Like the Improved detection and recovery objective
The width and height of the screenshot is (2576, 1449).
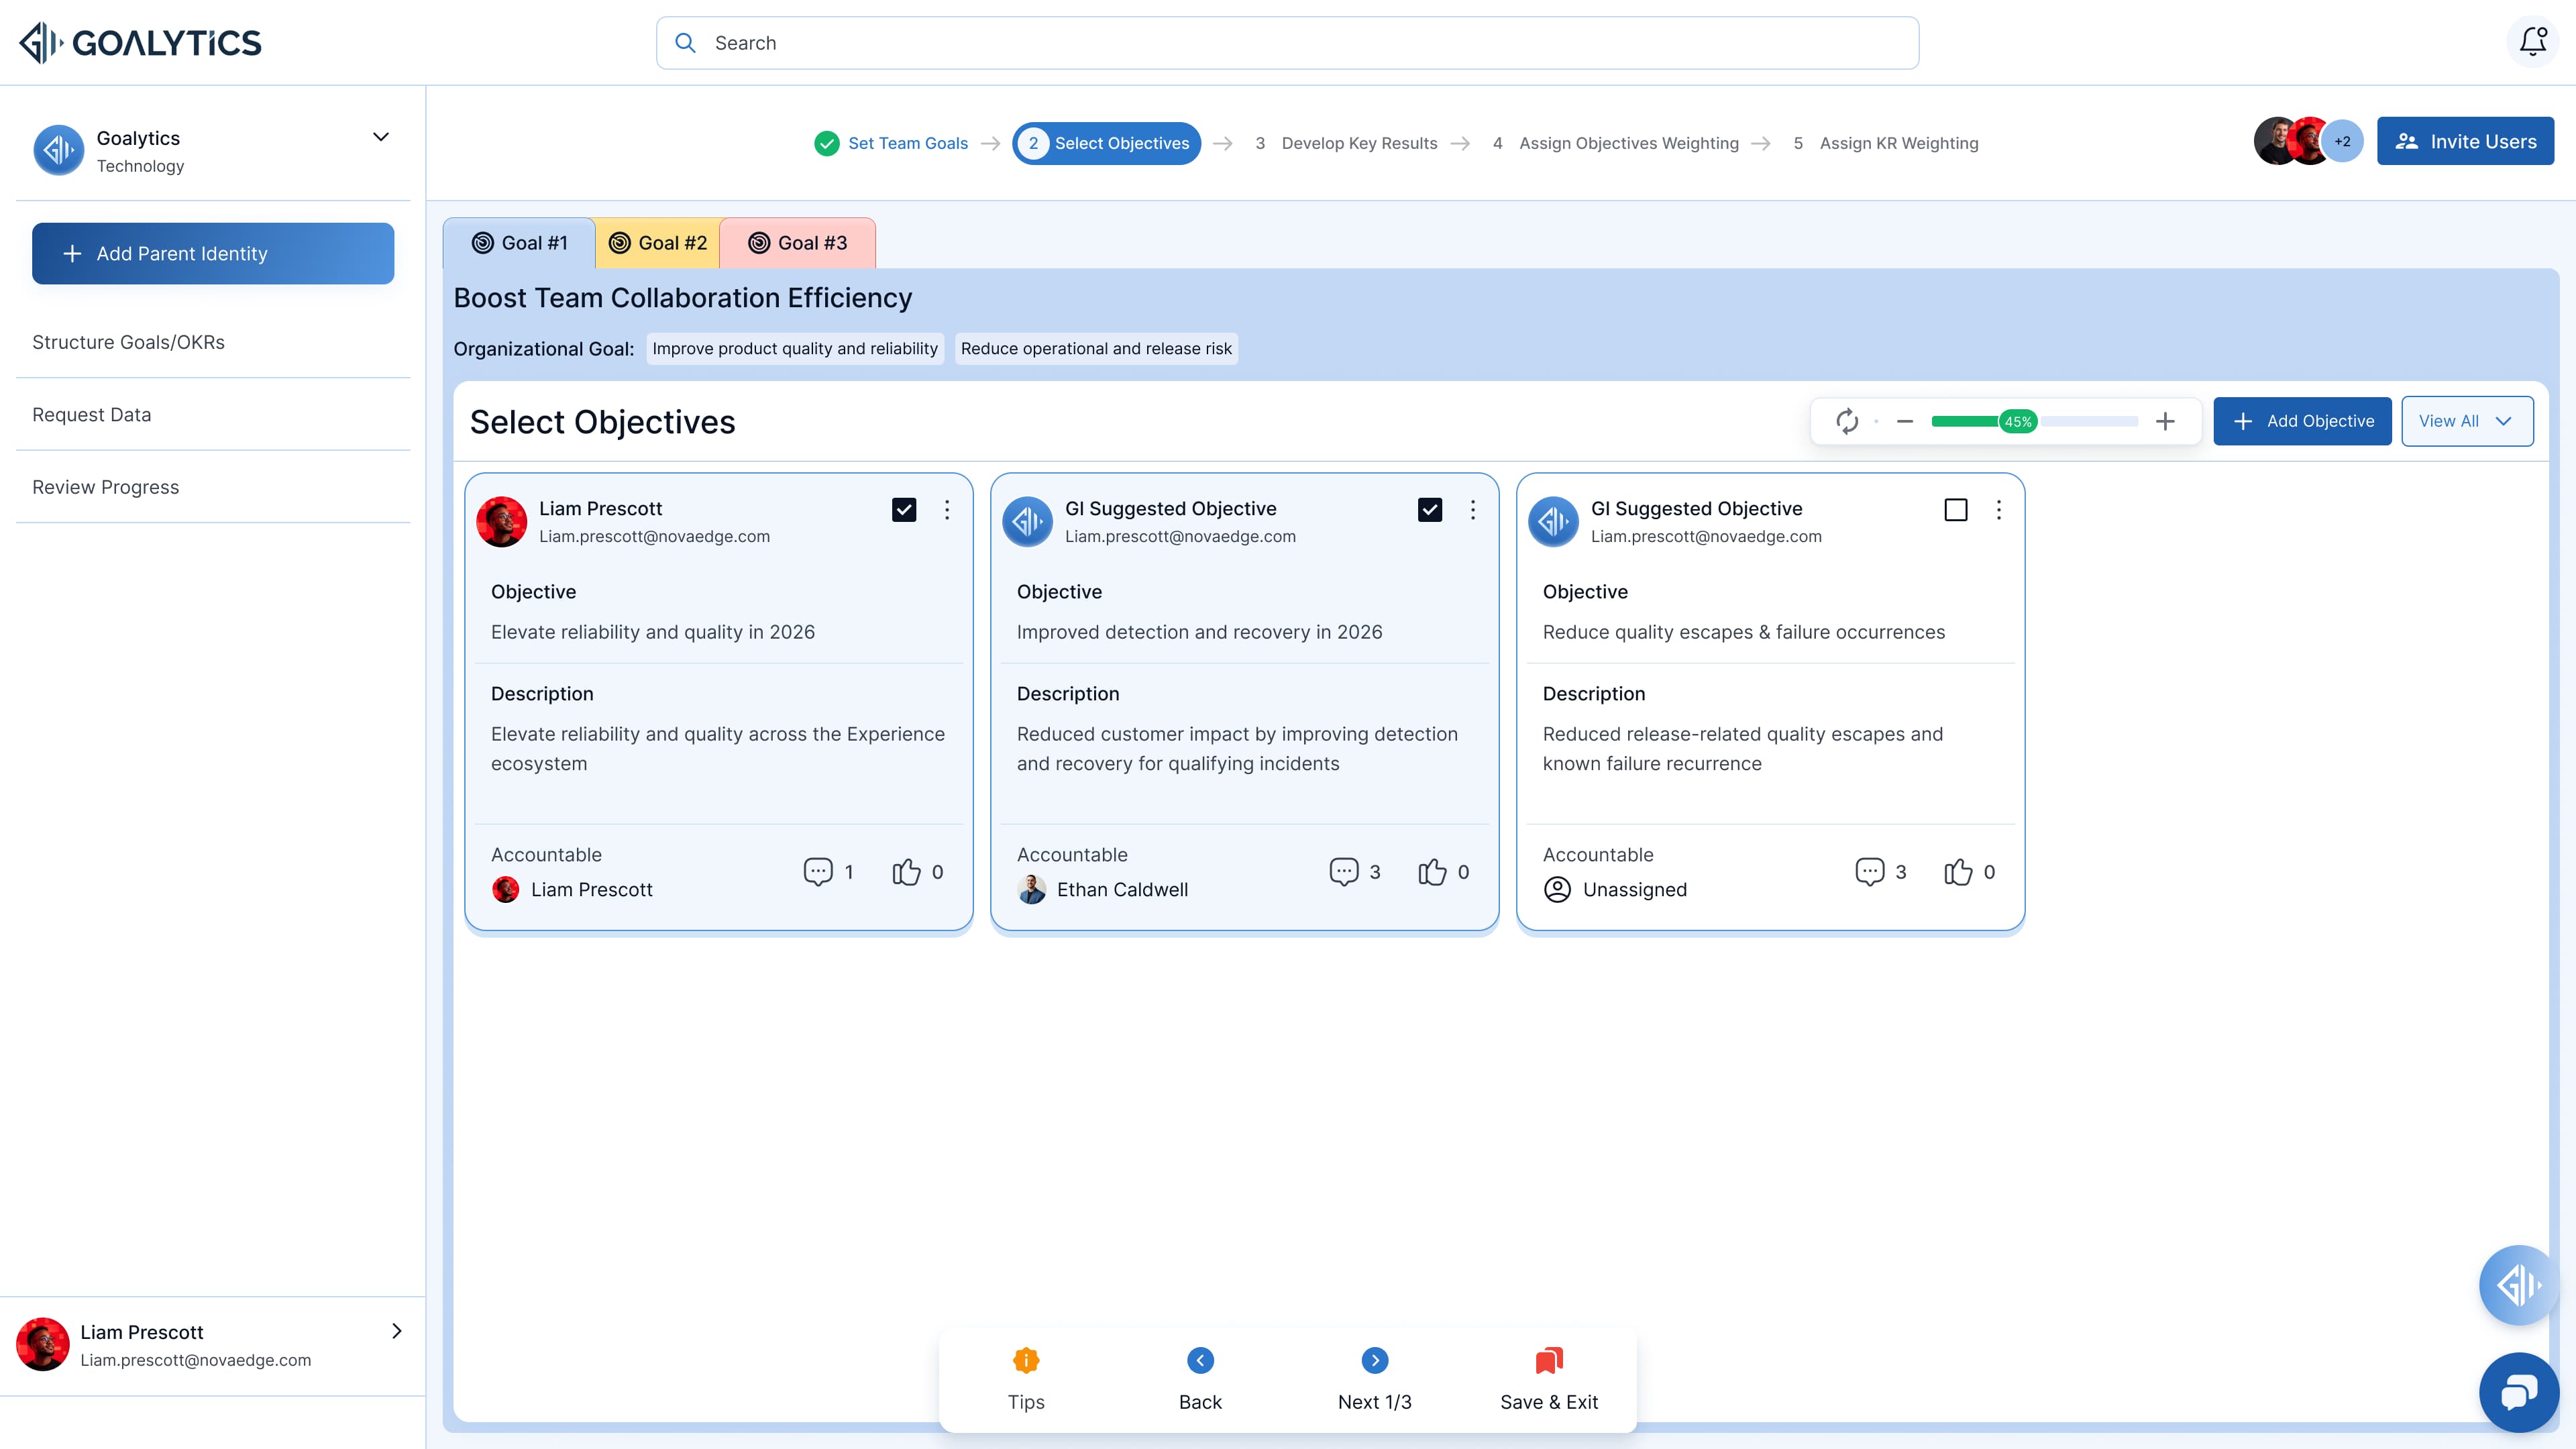(1432, 871)
